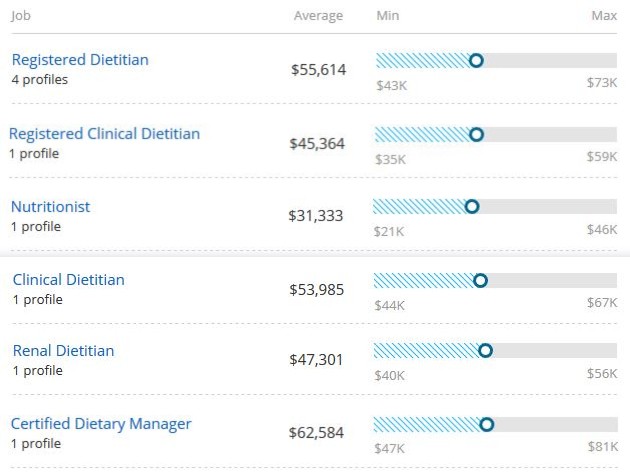The width and height of the screenshot is (630, 474).
Task: Sort by the Average column header
Action: coord(318,16)
